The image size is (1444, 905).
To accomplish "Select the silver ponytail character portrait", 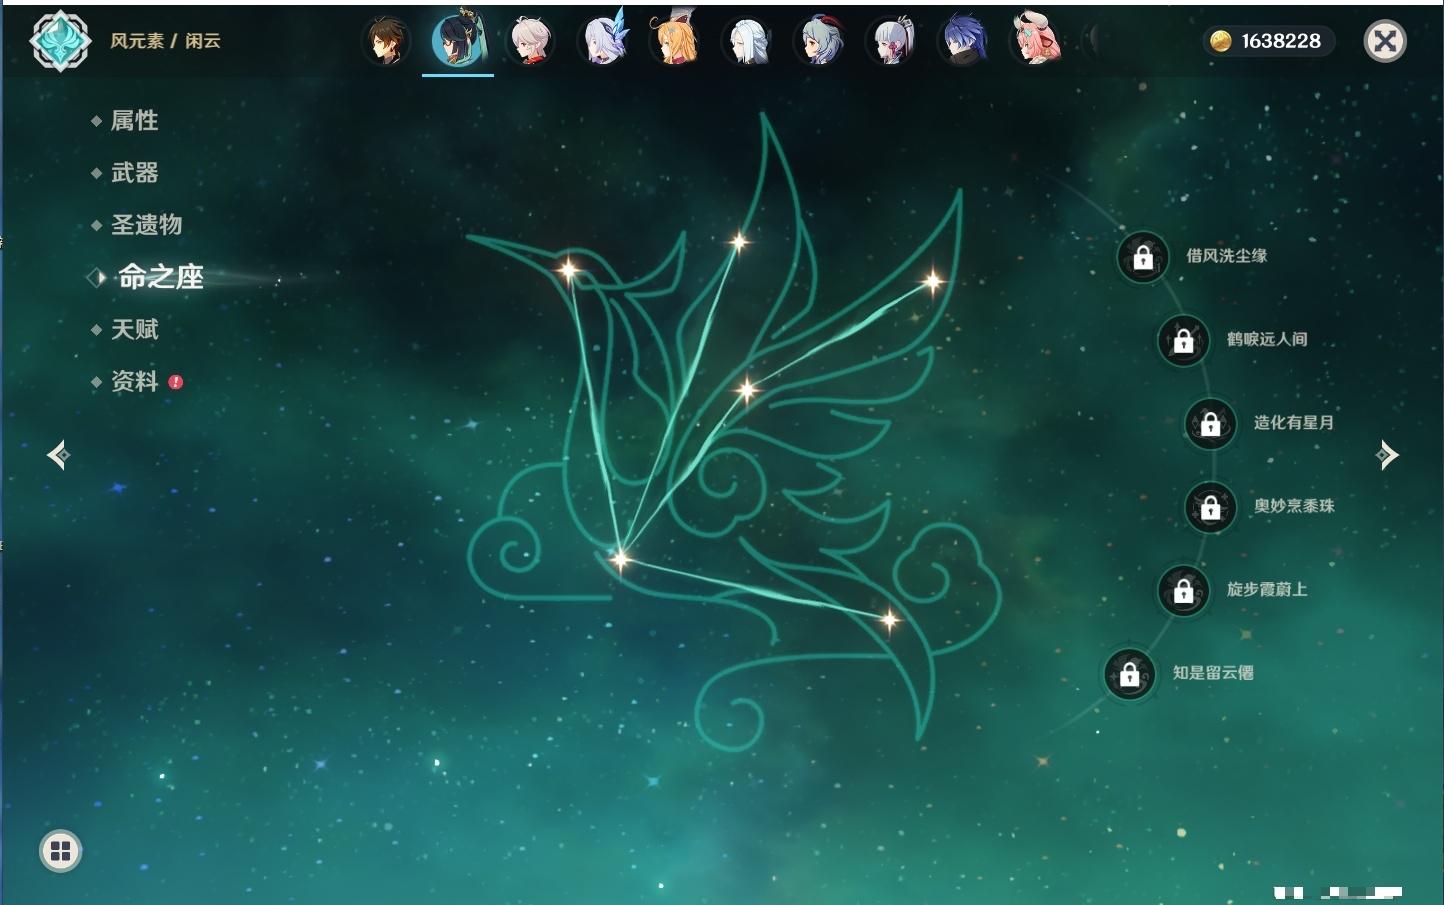I will point(892,41).
